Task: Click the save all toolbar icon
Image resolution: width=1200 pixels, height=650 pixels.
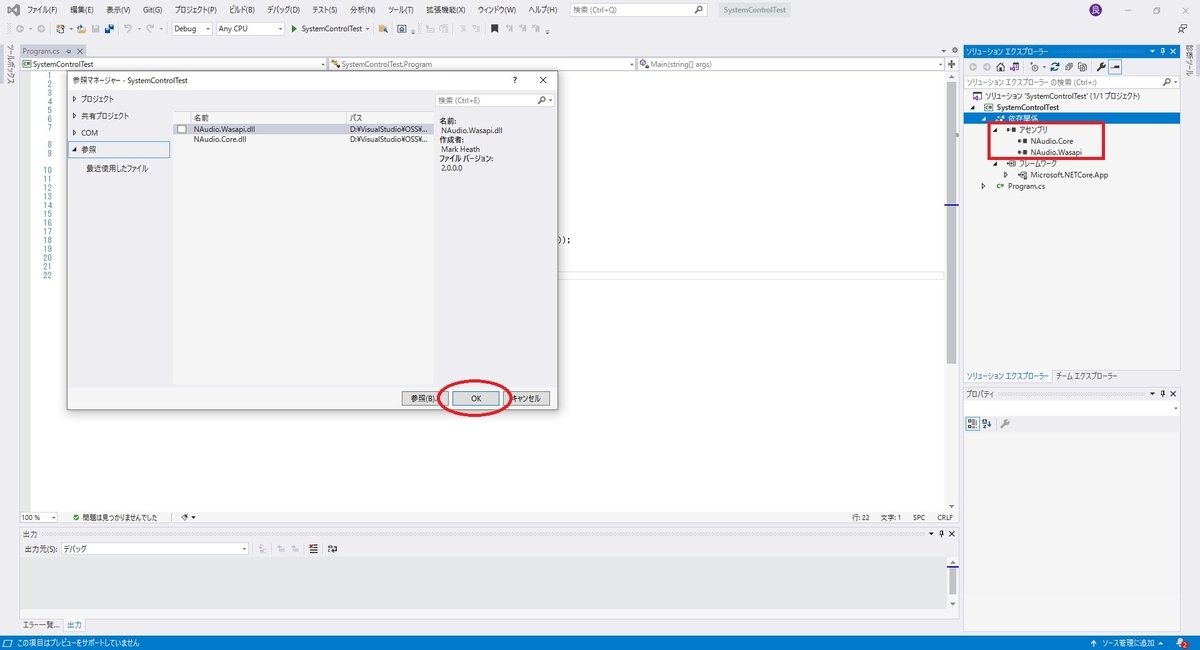Action: (107, 28)
